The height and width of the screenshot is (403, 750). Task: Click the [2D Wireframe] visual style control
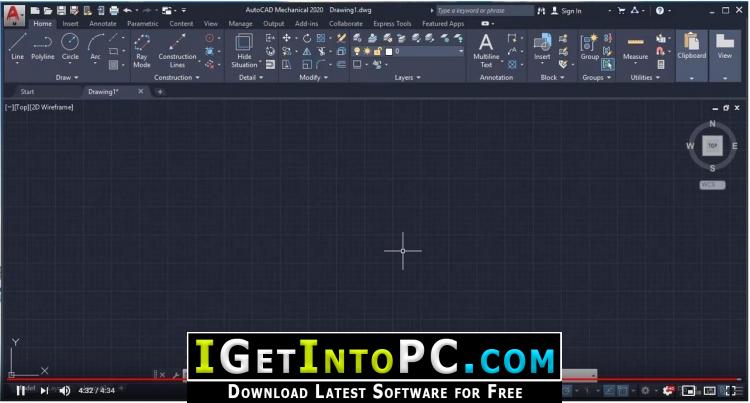coord(52,107)
